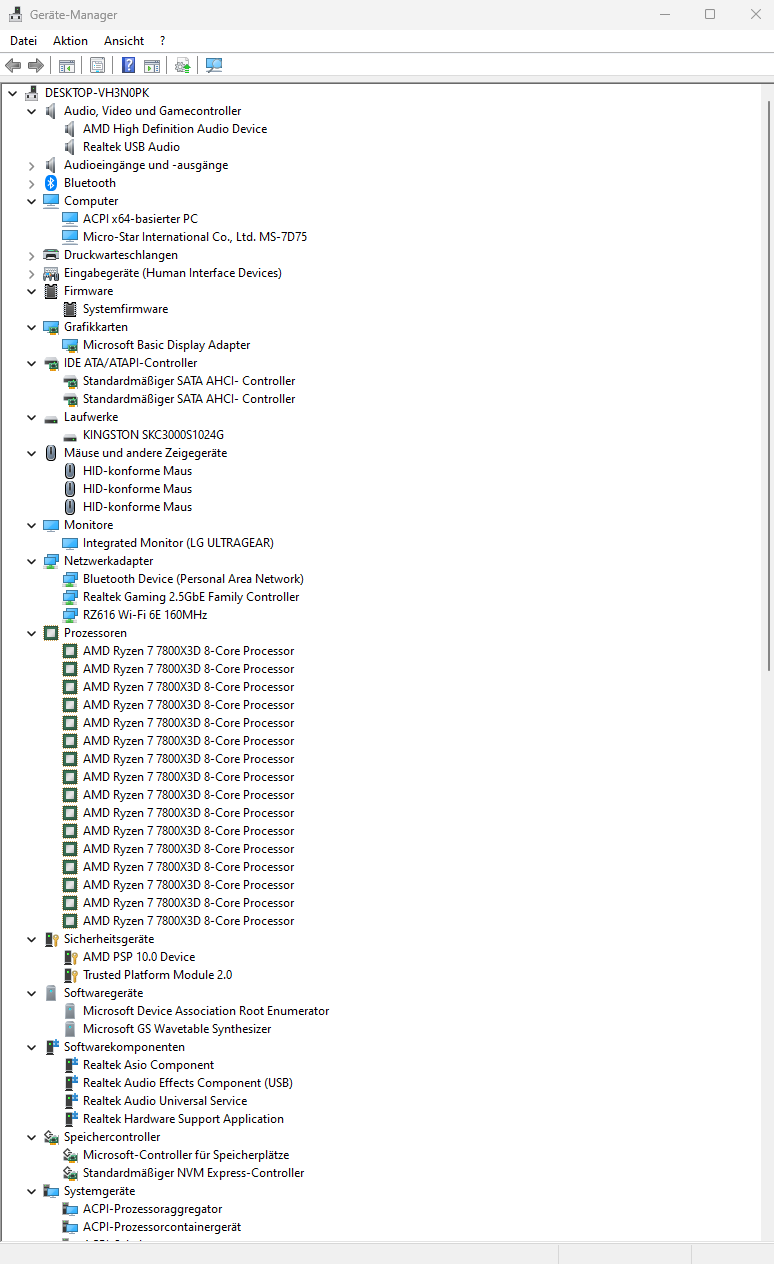Select the Monitore category label

pos(89,525)
